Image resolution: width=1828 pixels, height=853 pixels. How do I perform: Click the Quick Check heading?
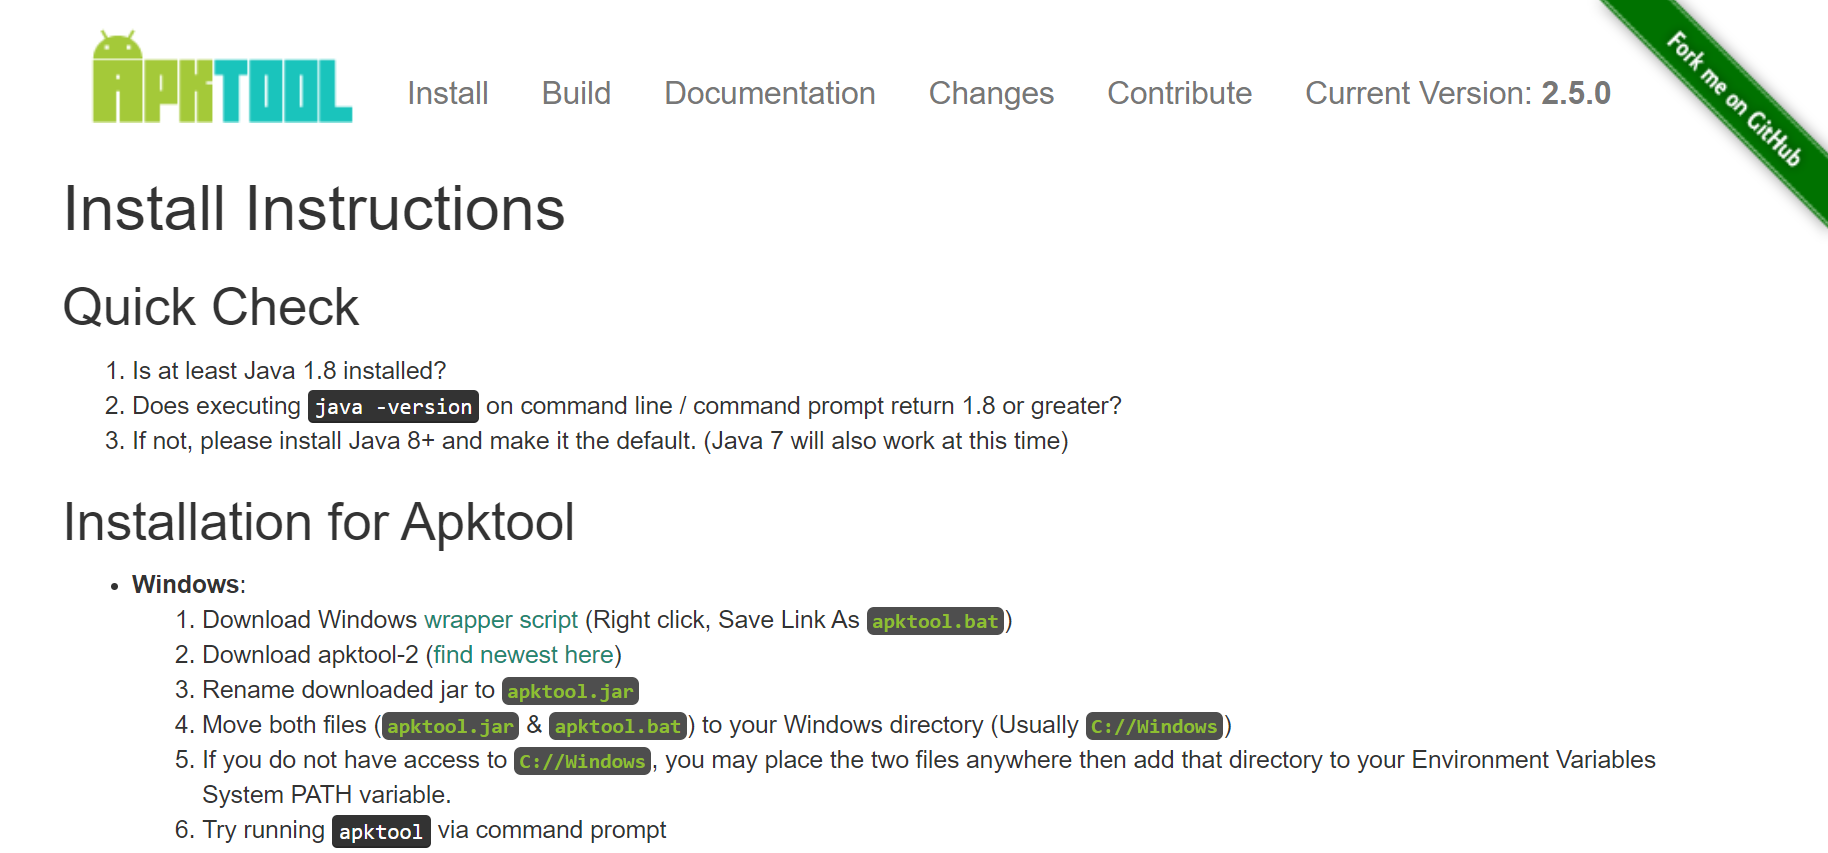[211, 307]
